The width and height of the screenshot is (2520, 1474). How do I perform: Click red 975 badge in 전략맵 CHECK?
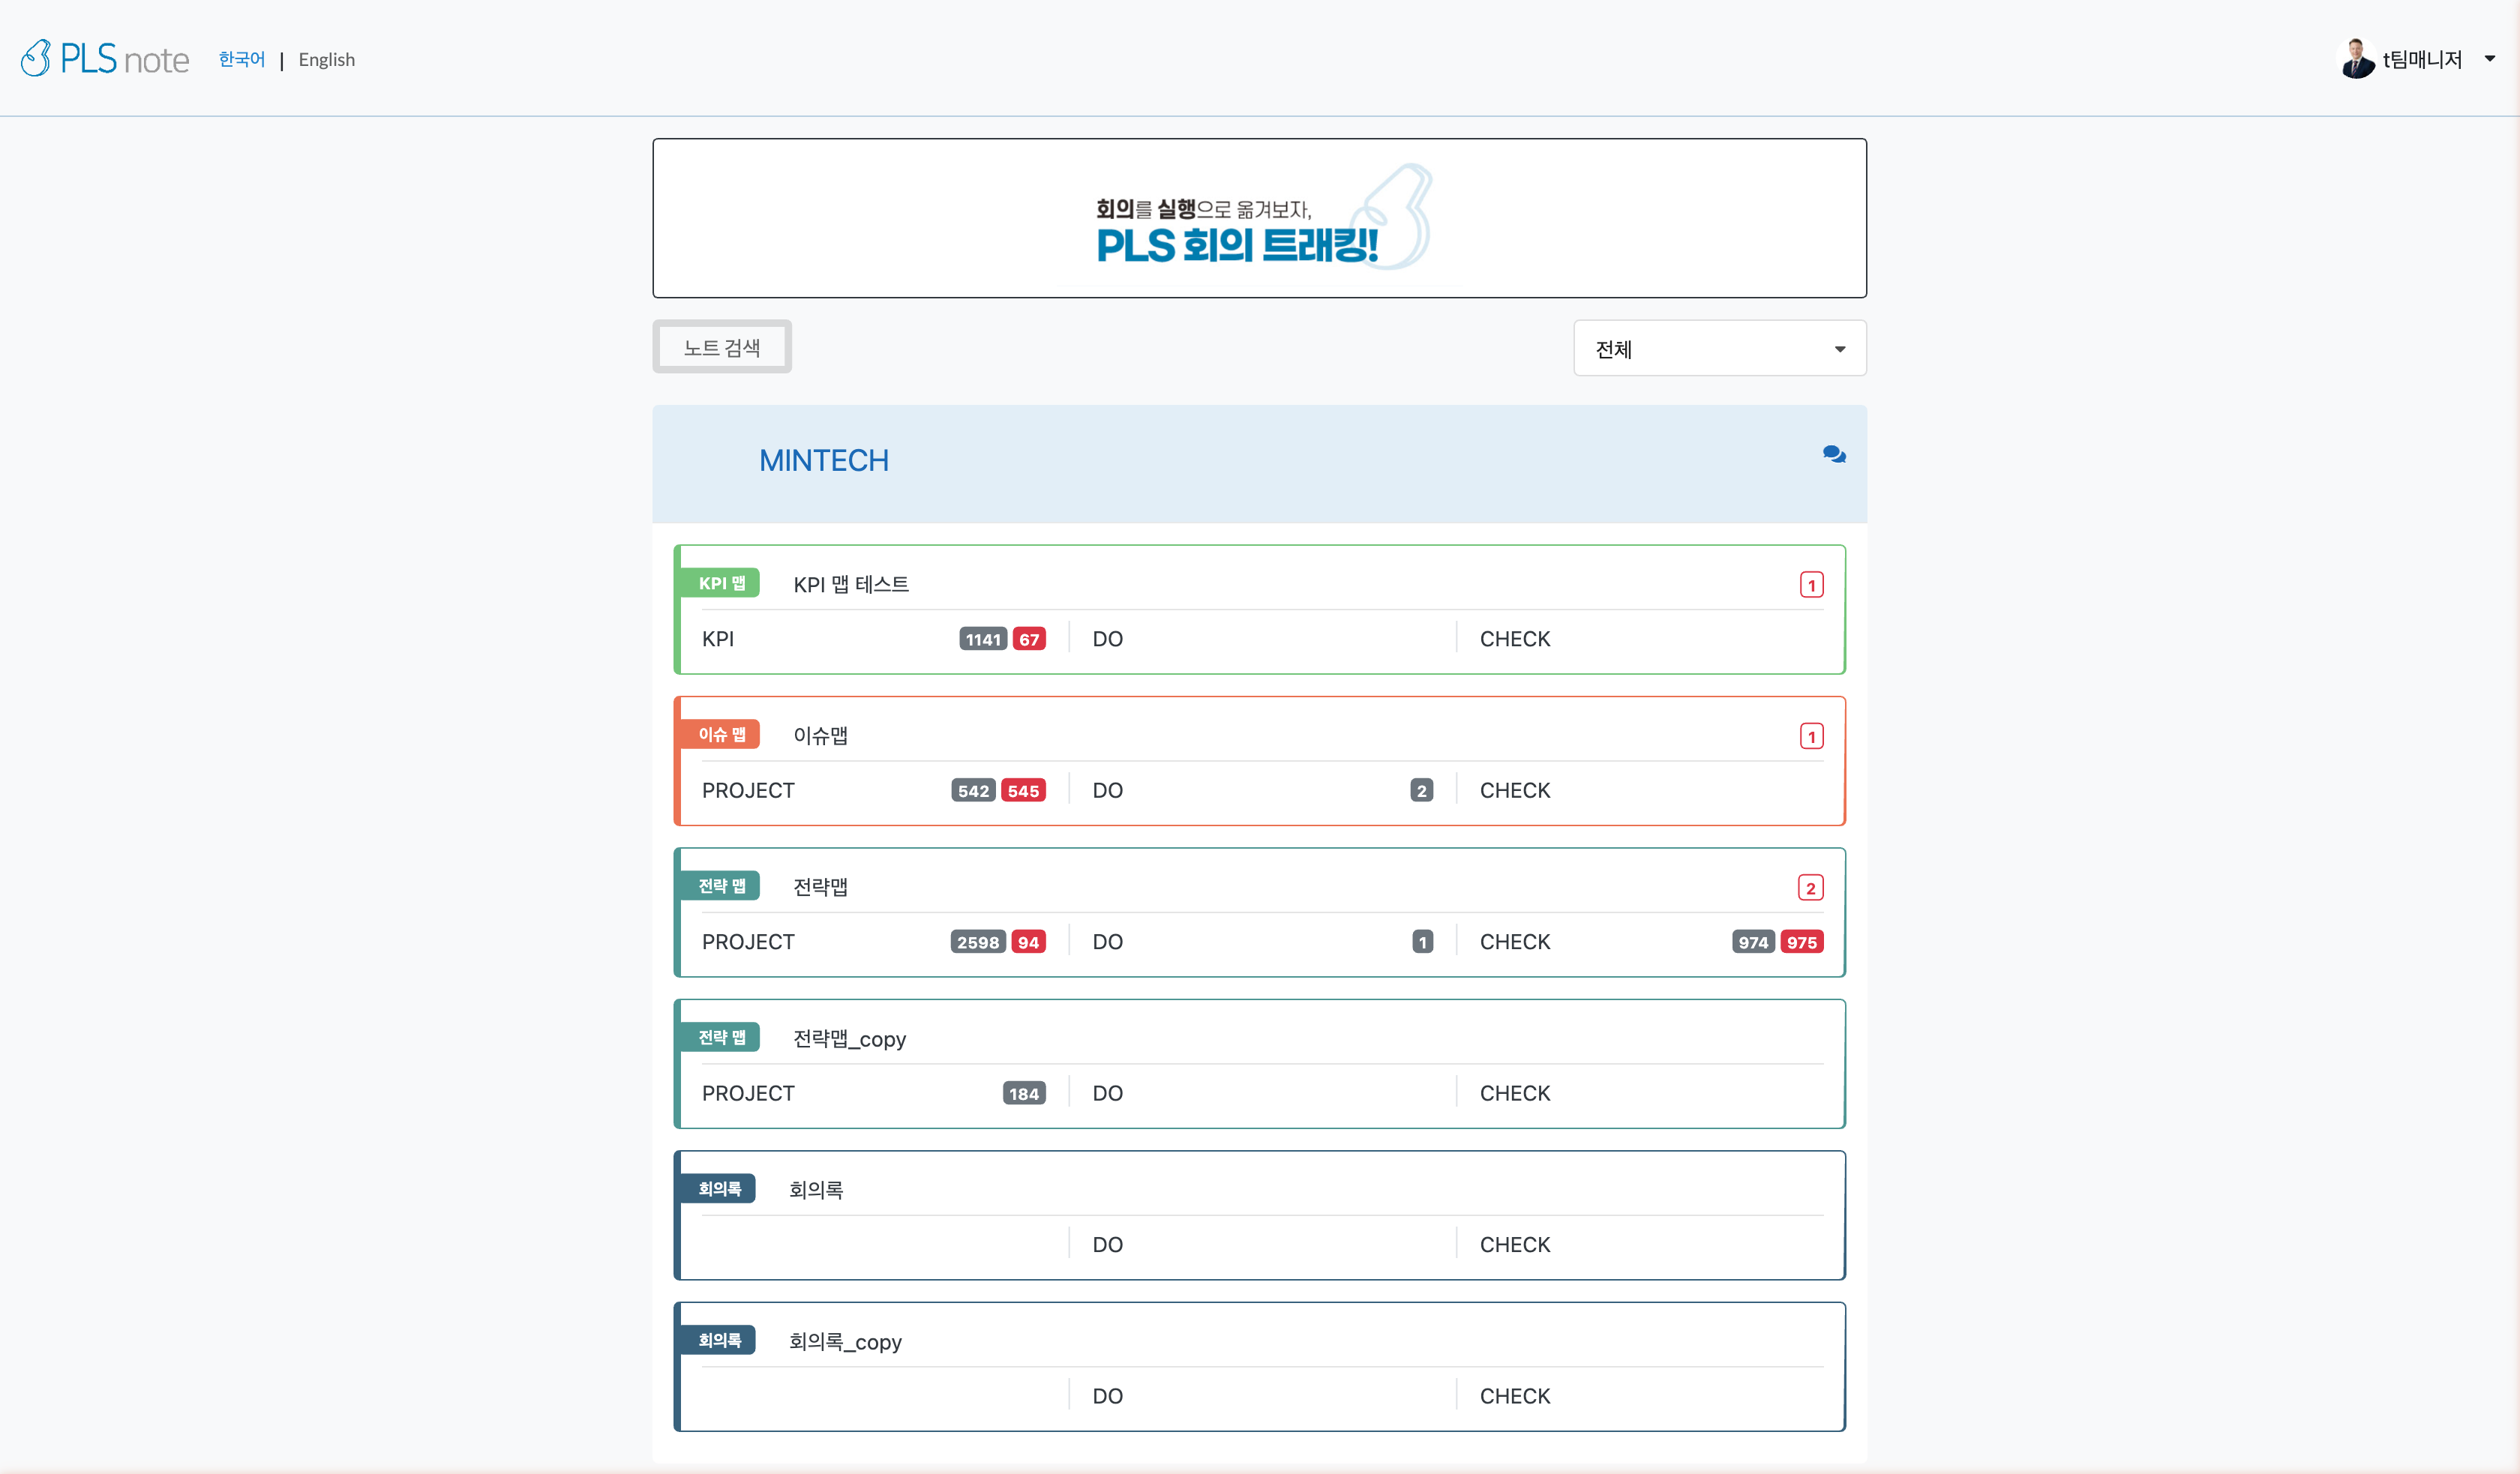1801,942
